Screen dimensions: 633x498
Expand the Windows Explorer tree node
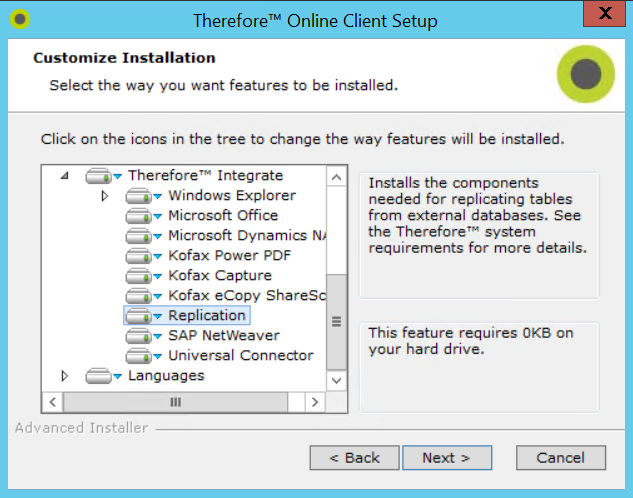click(105, 196)
